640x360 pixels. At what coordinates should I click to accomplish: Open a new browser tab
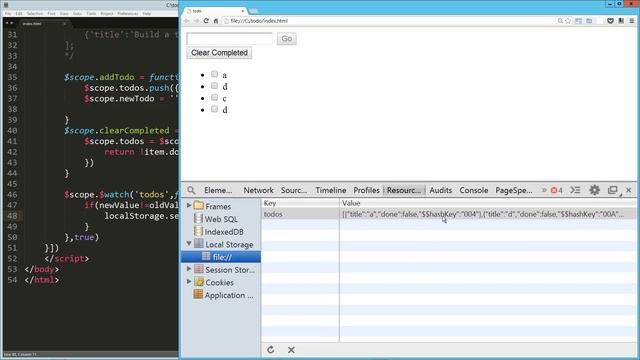click(253, 11)
